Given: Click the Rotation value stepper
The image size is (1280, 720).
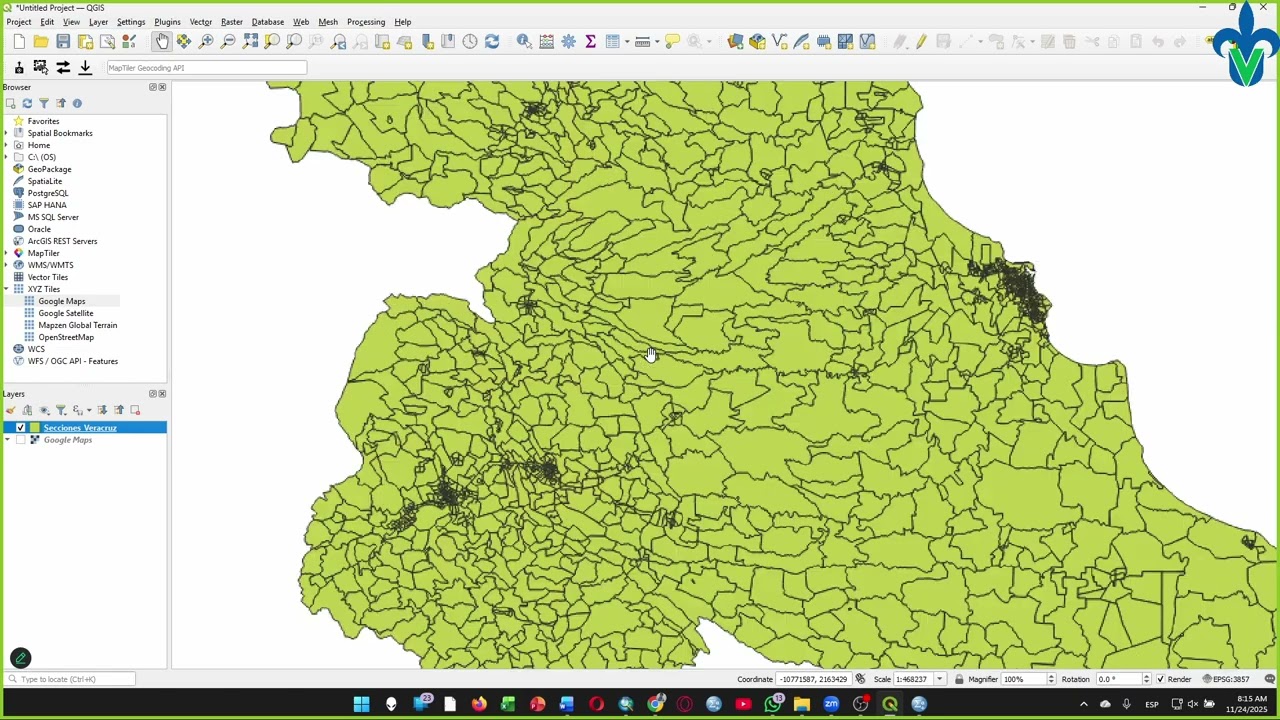Looking at the screenshot, I should click(1146, 679).
